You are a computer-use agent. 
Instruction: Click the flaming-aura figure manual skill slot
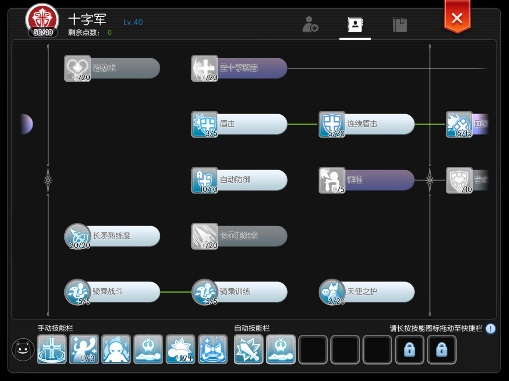point(116,349)
